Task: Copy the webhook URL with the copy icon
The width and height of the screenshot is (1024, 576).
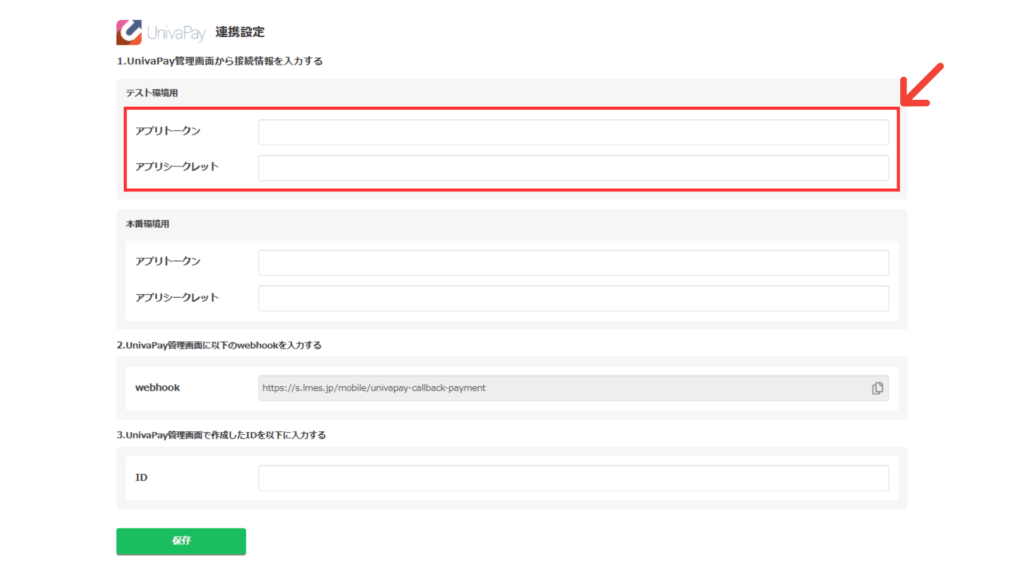Action: 877,388
